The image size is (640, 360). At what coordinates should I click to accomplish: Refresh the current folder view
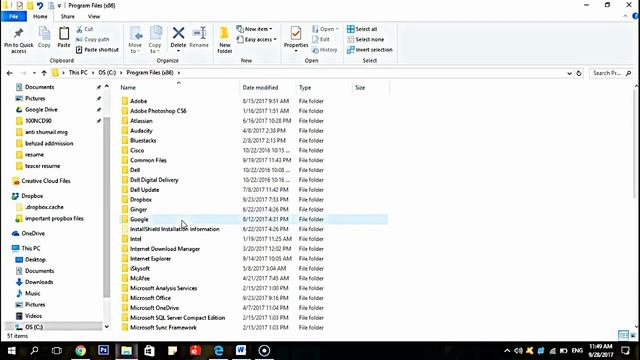point(579,73)
